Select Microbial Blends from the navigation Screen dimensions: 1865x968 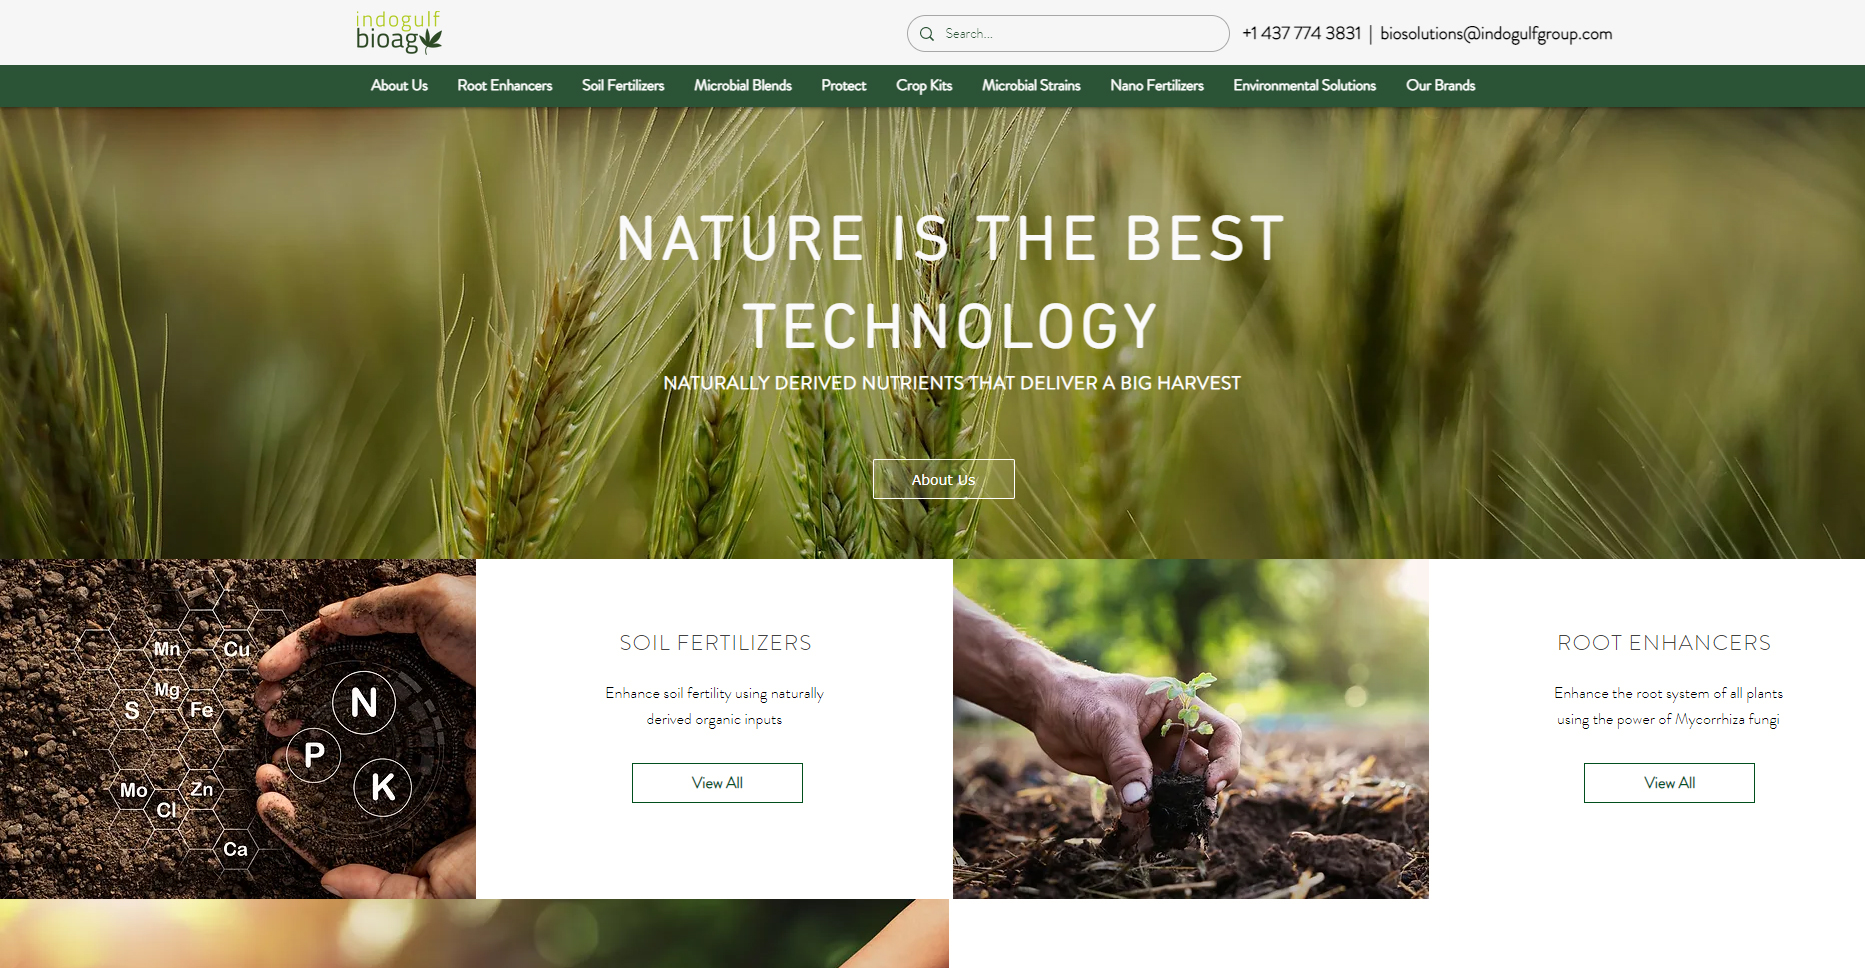click(x=742, y=86)
